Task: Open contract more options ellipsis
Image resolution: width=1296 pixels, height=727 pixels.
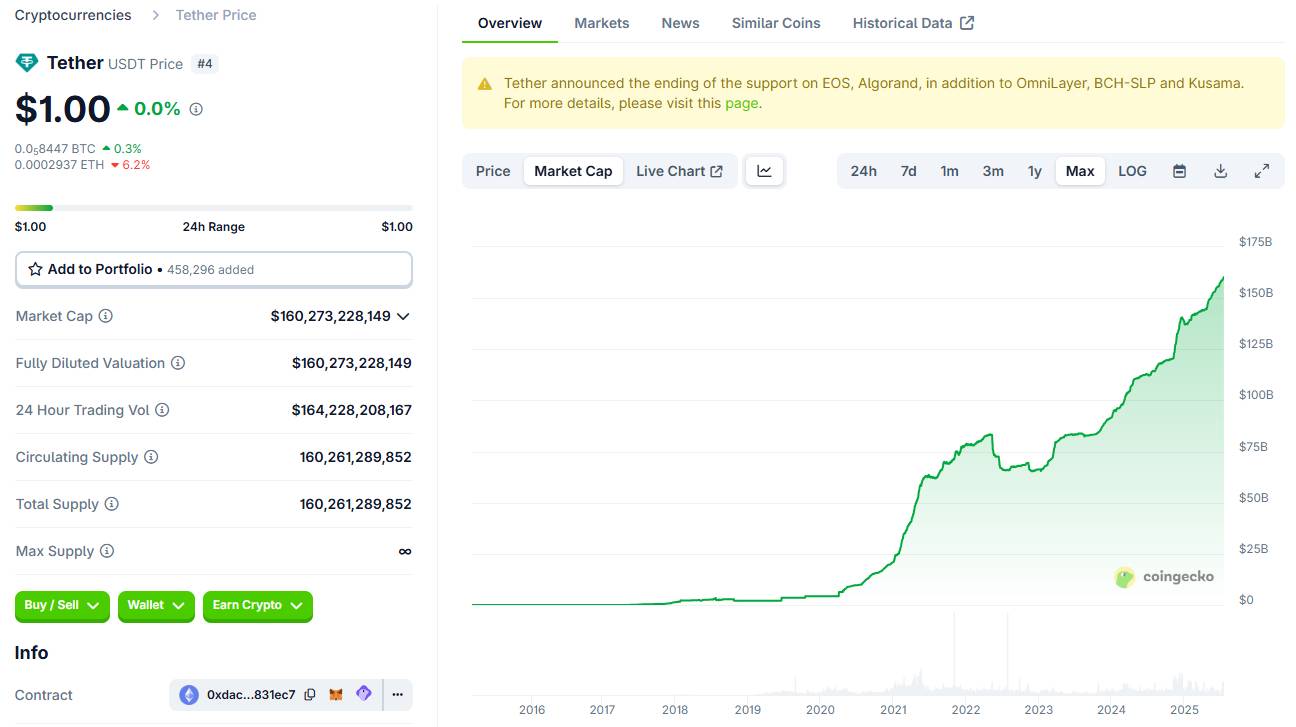Action: (x=397, y=694)
